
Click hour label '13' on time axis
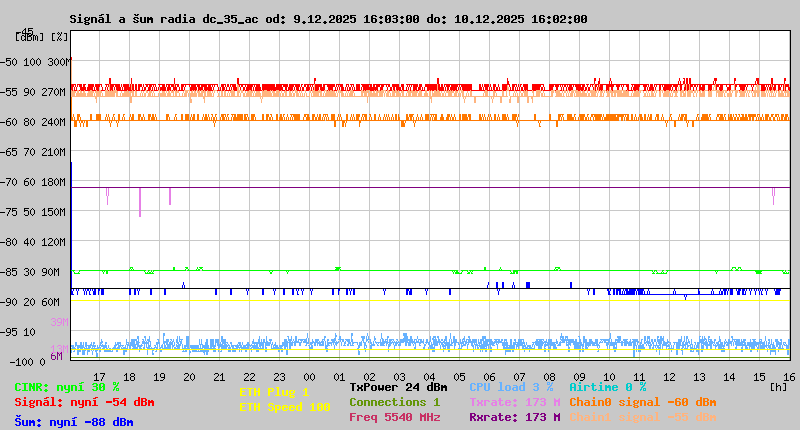pos(699,377)
